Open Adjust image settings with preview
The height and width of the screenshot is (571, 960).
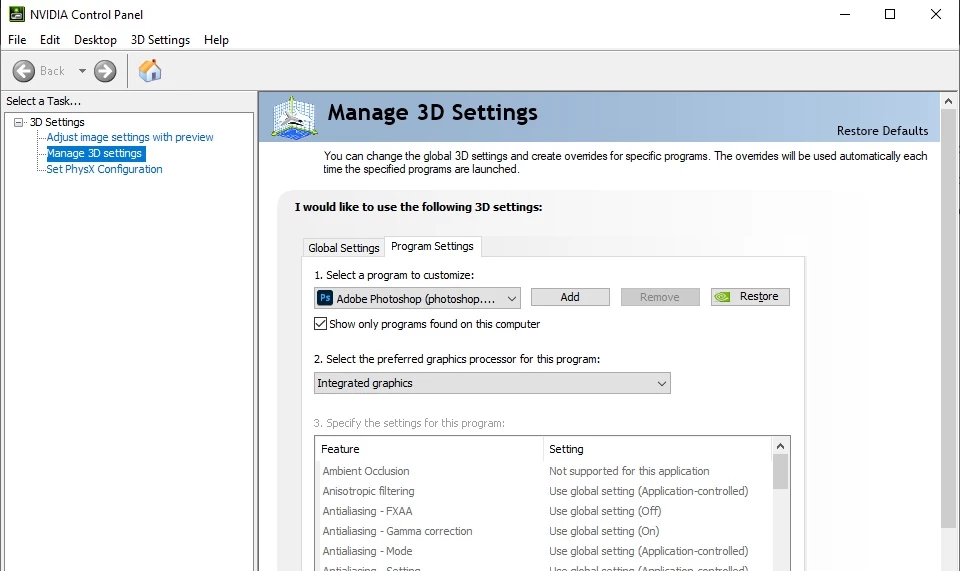[130, 137]
